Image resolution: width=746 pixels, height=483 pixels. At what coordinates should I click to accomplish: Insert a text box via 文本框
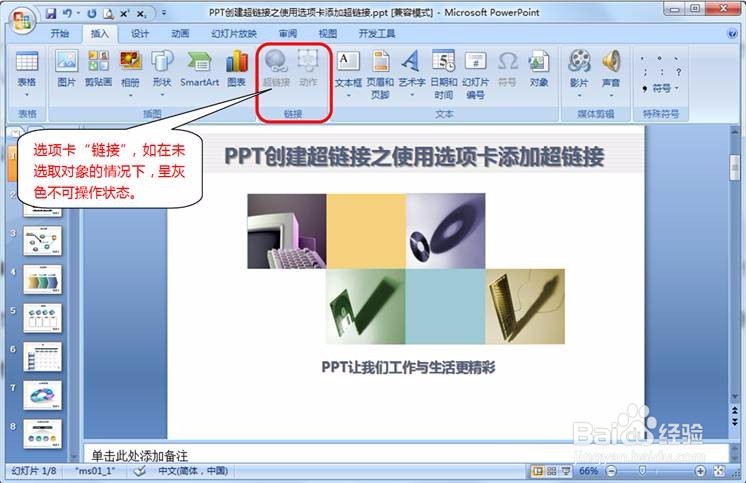tap(348, 62)
